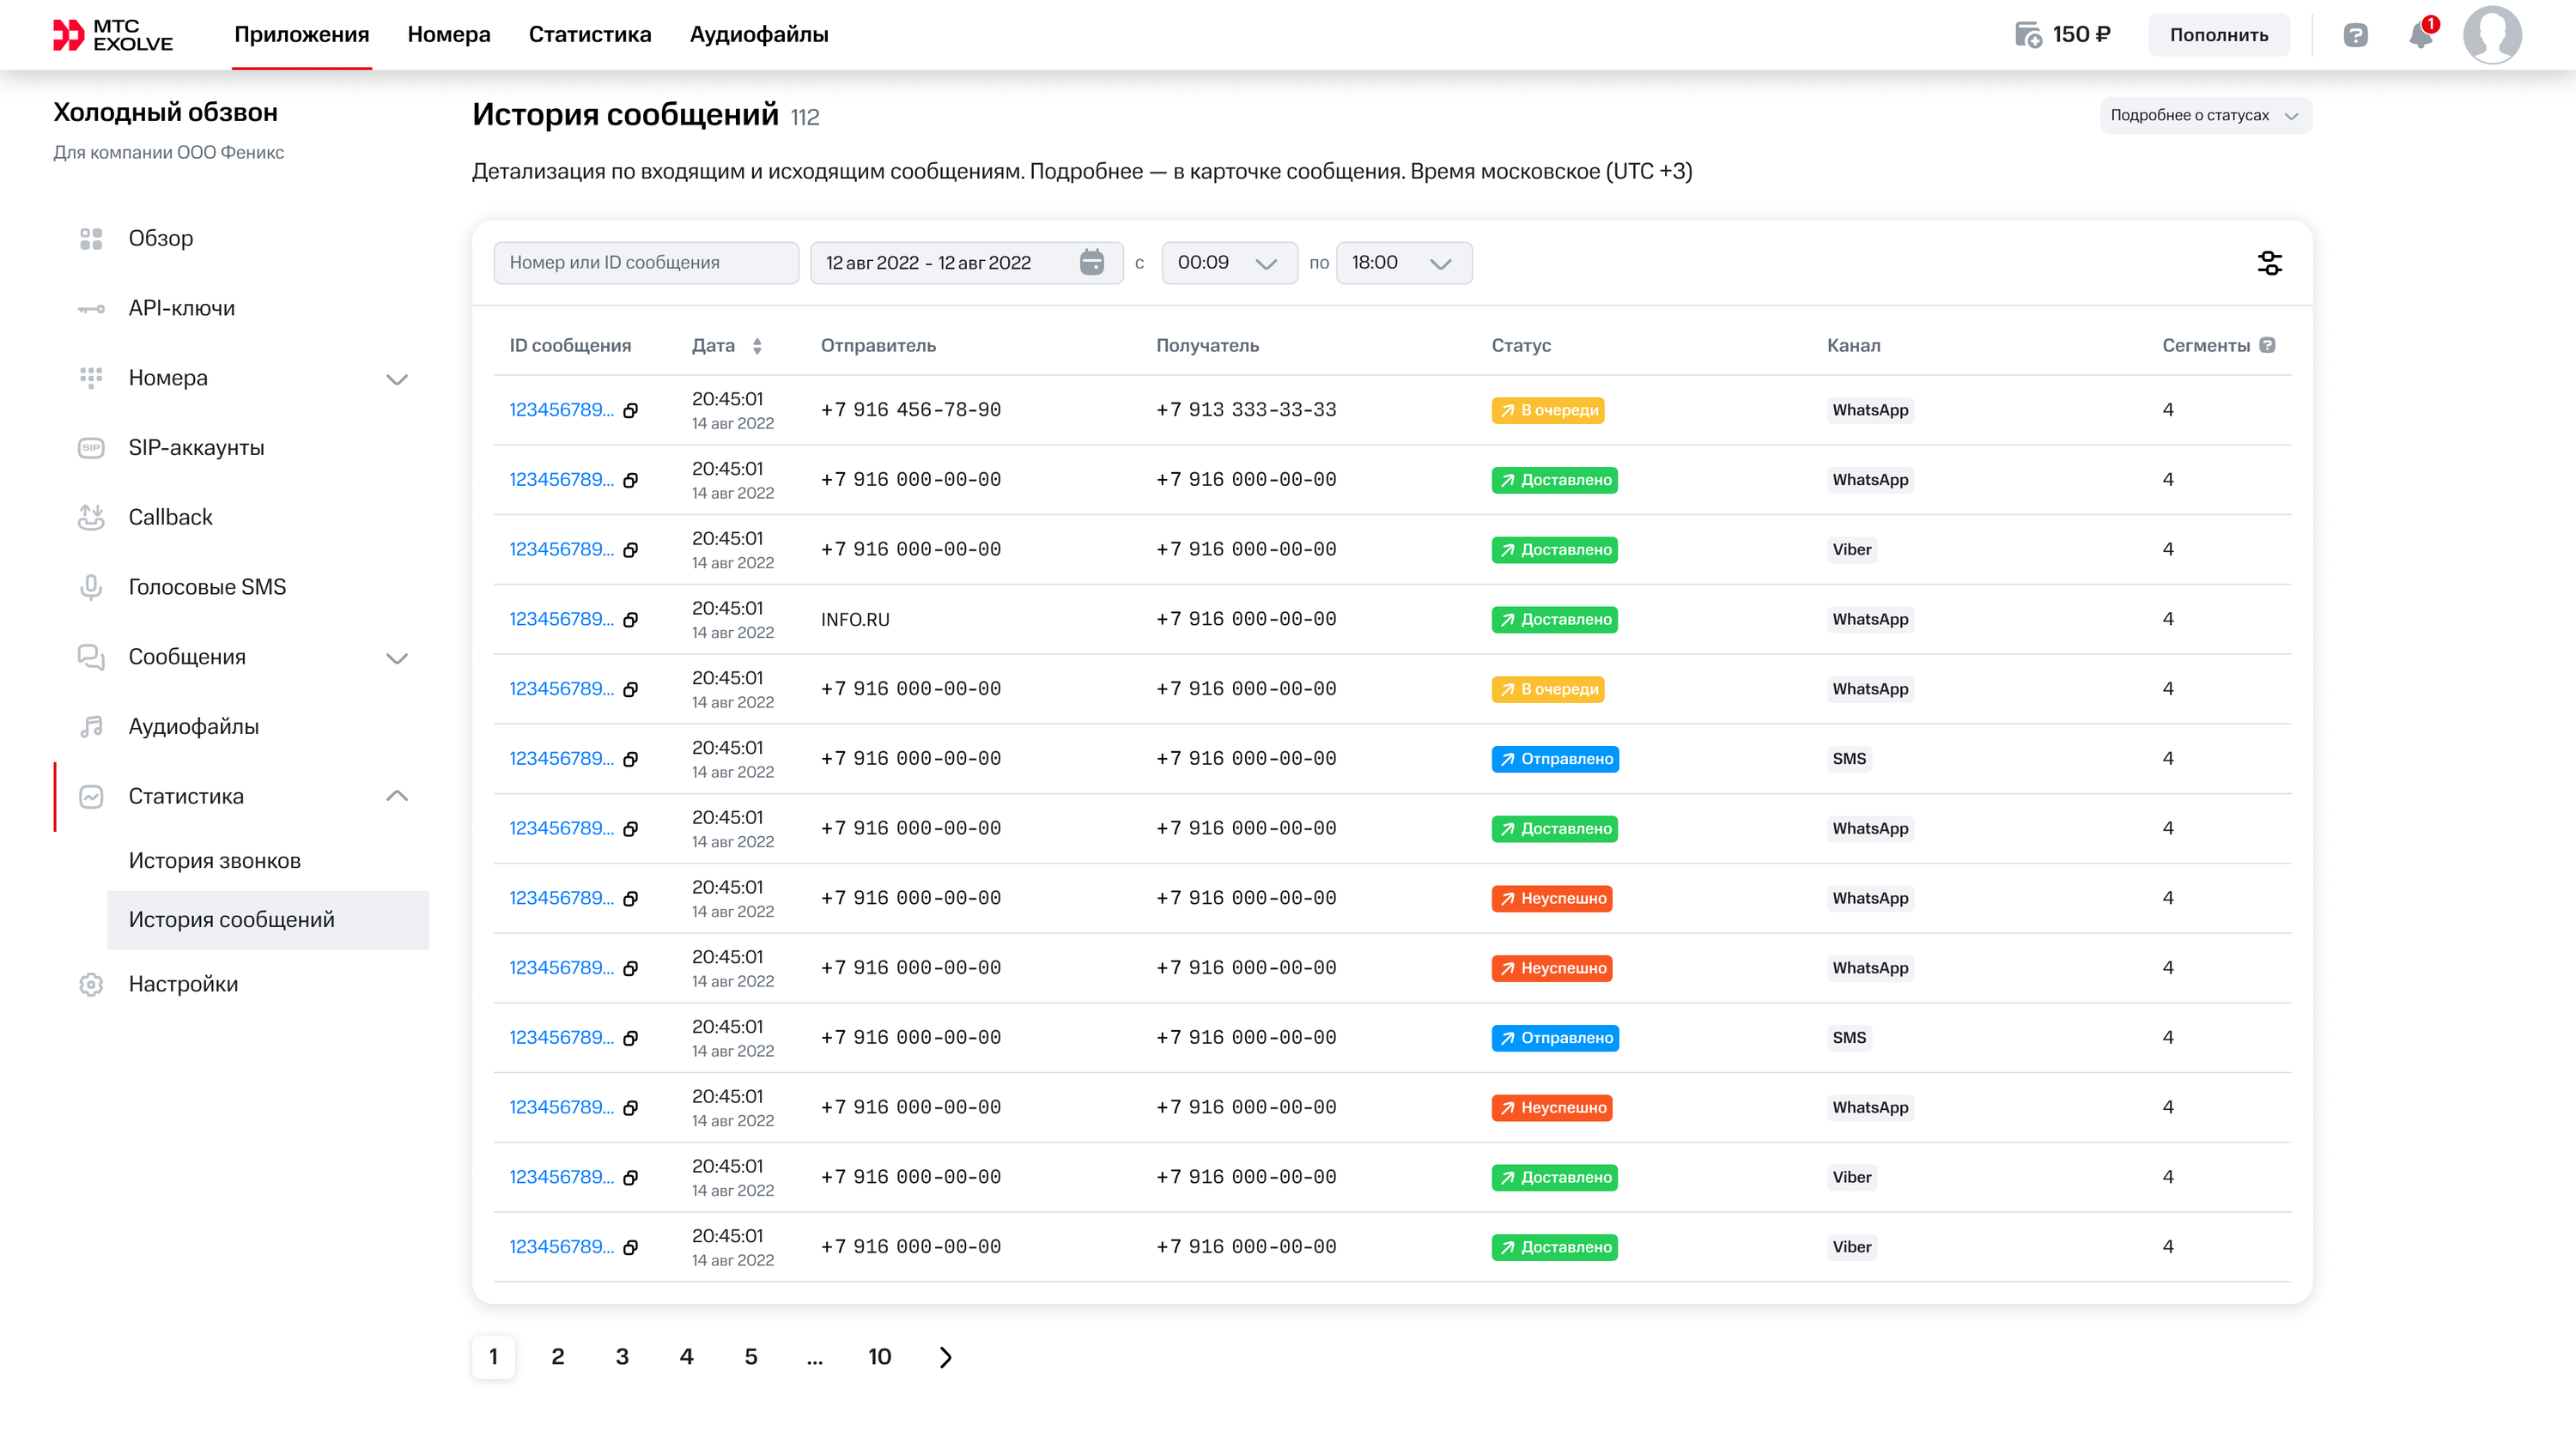Viewport: 2576px width, 1449px height.
Task: Open the filter settings sliders icon
Action: (x=2269, y=263)
